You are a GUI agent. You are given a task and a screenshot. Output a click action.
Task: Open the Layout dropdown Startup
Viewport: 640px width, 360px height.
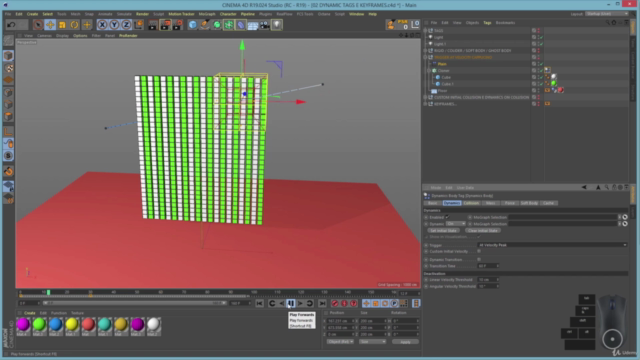point(607,14)
